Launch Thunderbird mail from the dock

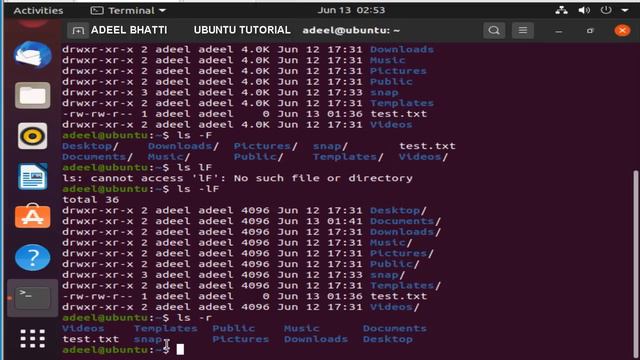(x=33, y=54)
